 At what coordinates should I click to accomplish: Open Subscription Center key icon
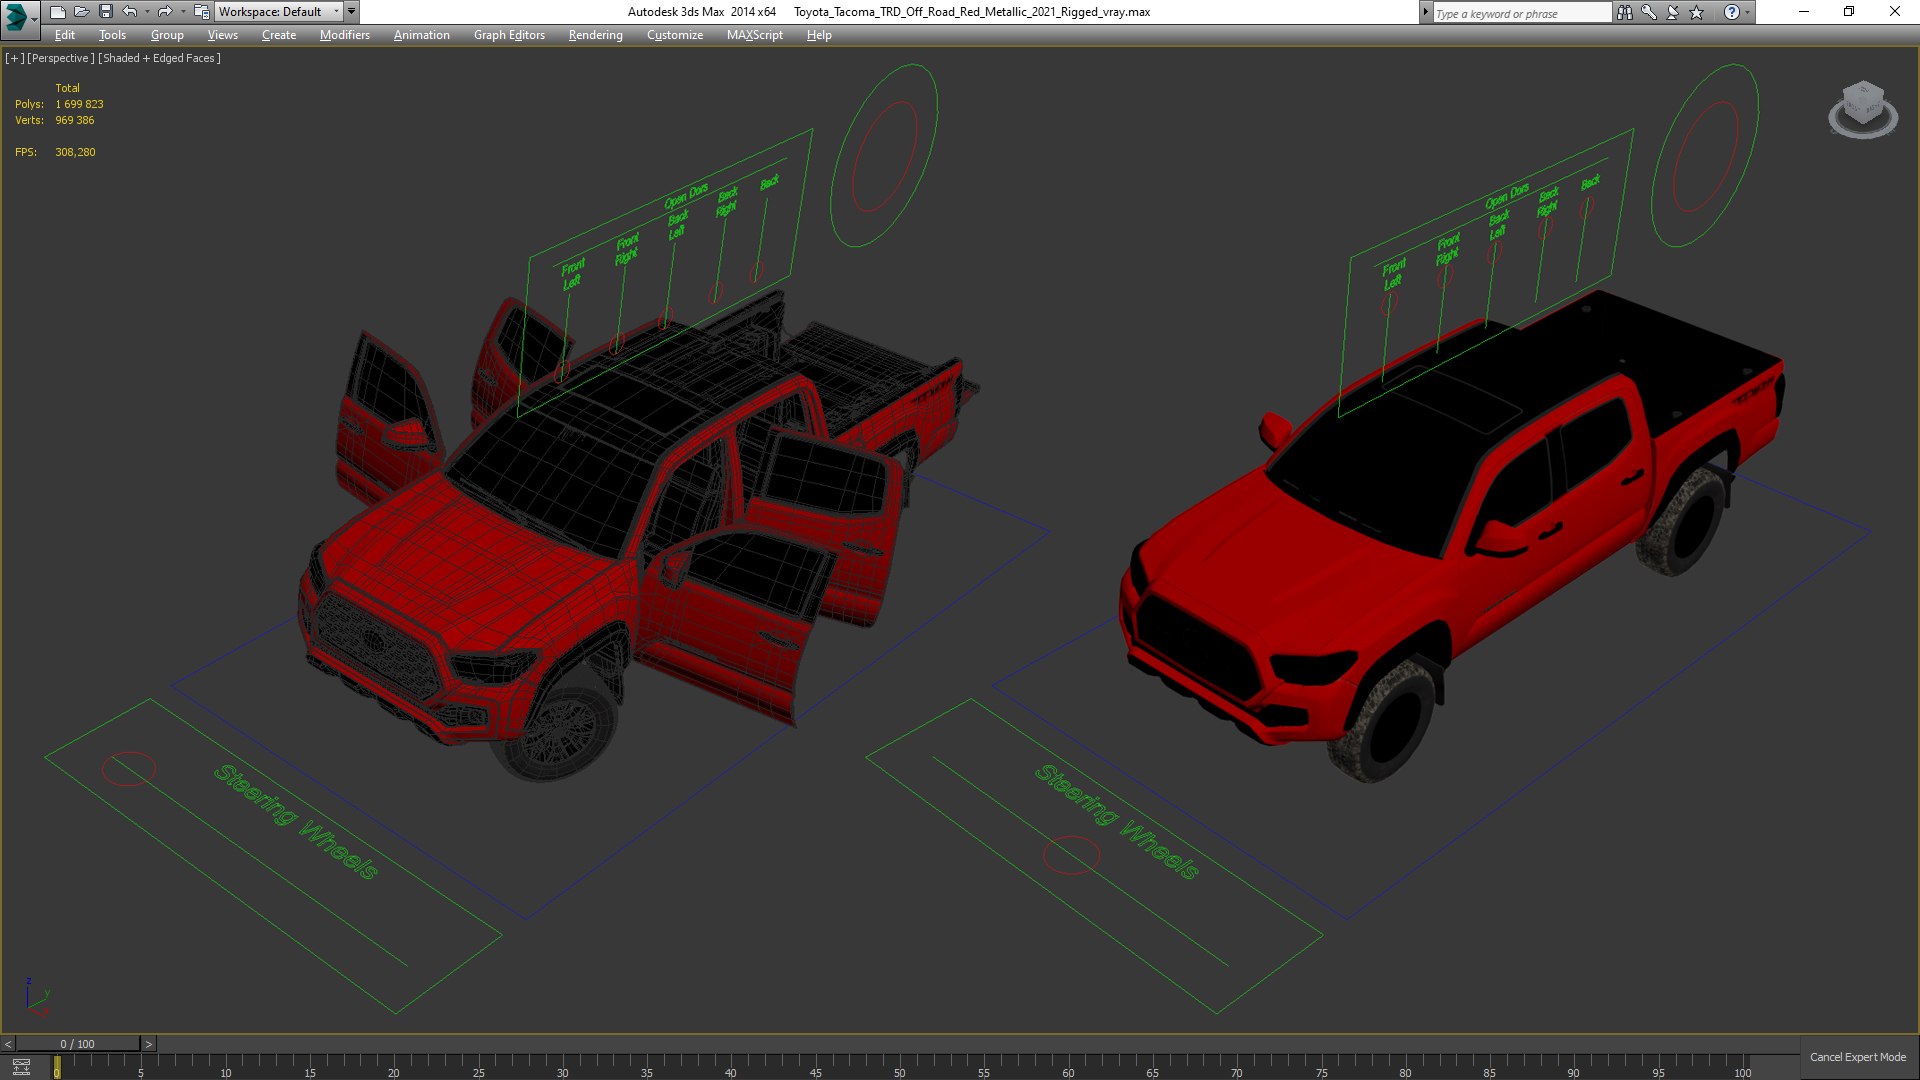click(x=1649, y=12)
